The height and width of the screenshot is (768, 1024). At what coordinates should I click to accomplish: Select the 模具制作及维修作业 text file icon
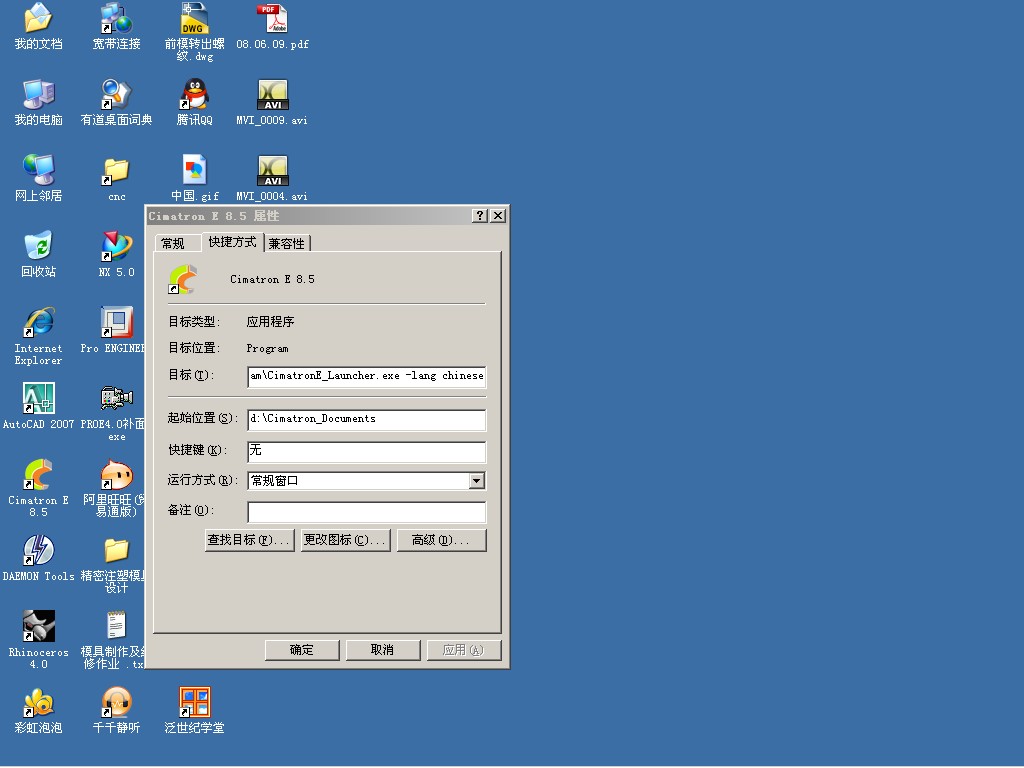coord(116,626)
